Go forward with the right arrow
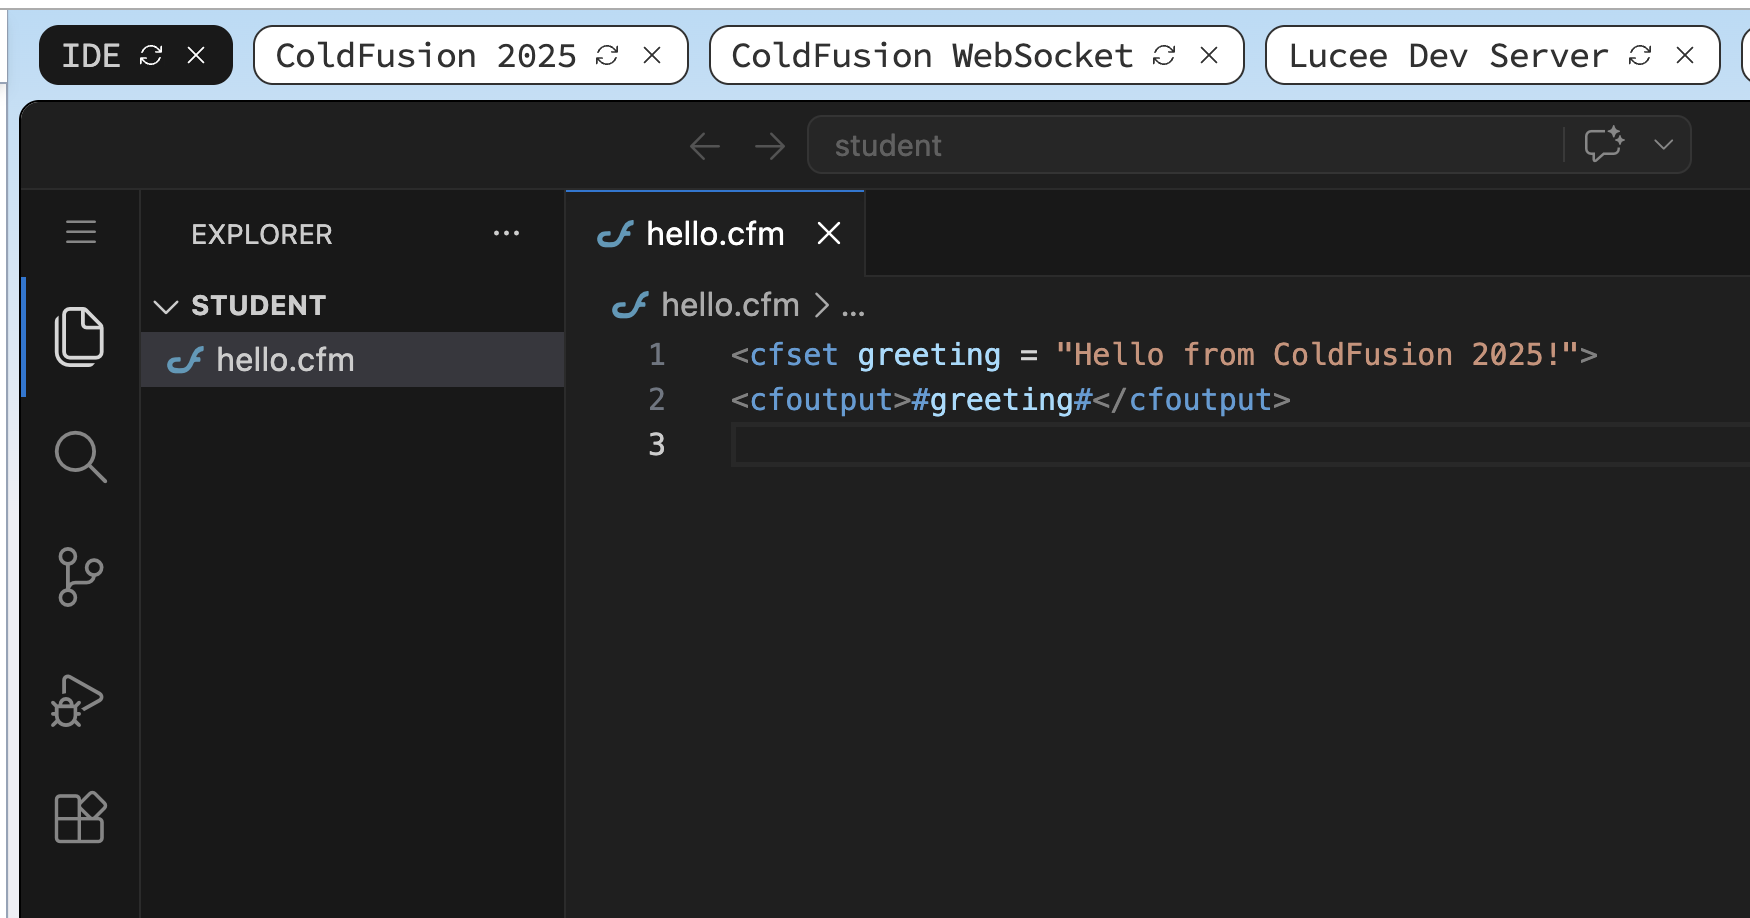 pos(770,146)
